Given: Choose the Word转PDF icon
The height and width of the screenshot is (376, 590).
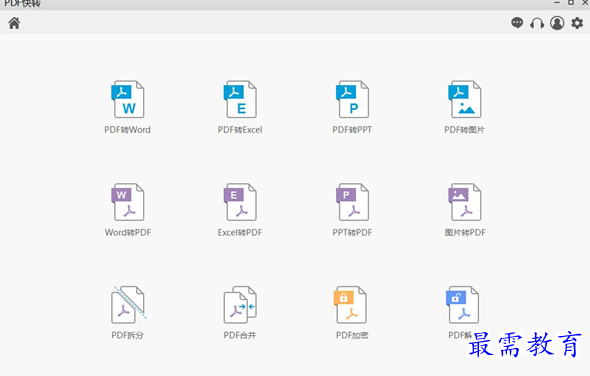Looking at the screenshot, I should click(128, 202).
